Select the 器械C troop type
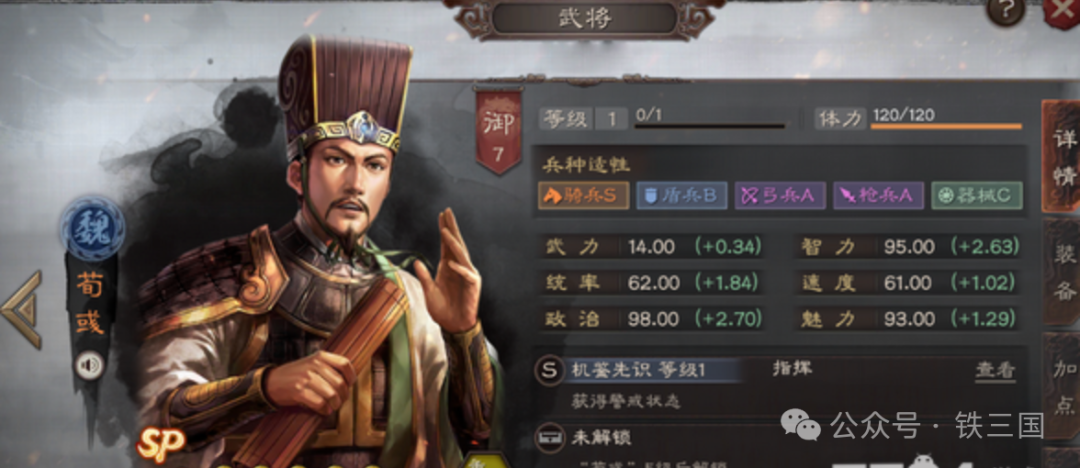The height and width of the screenshot is (468, 1080). (x=977, y=196)
